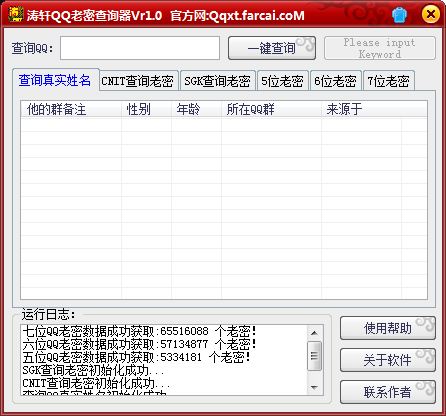
Task: Sort by the 年龄 column header
Action: click(196, 109)
